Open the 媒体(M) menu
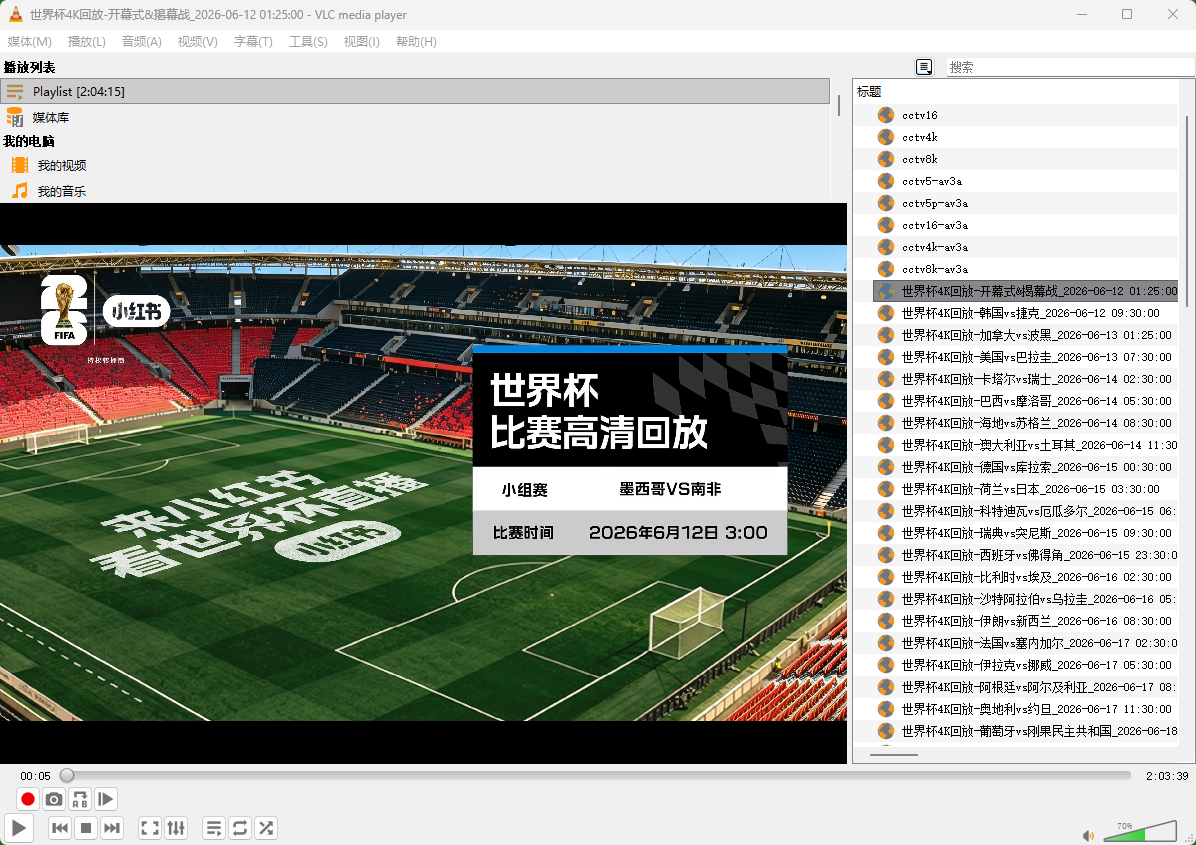 30,41
